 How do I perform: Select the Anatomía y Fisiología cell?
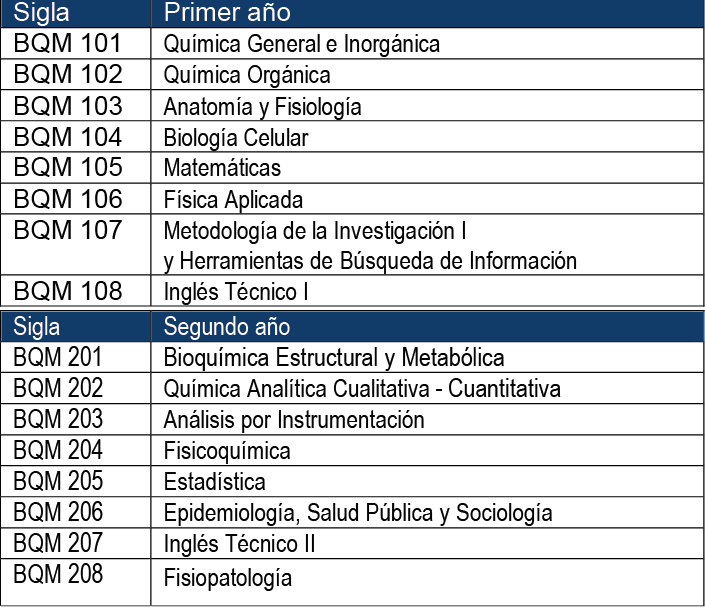tap(263, 107)
